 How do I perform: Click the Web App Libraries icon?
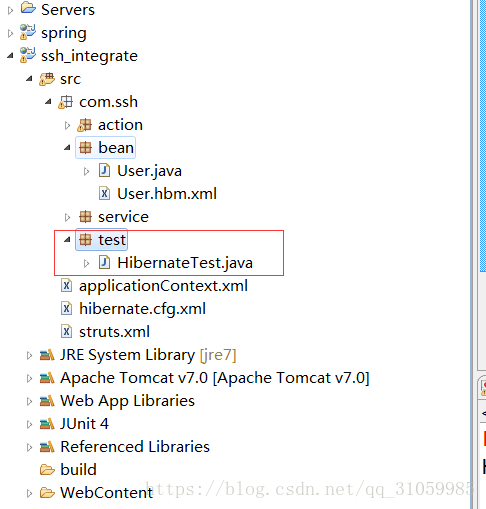point(47,401)
